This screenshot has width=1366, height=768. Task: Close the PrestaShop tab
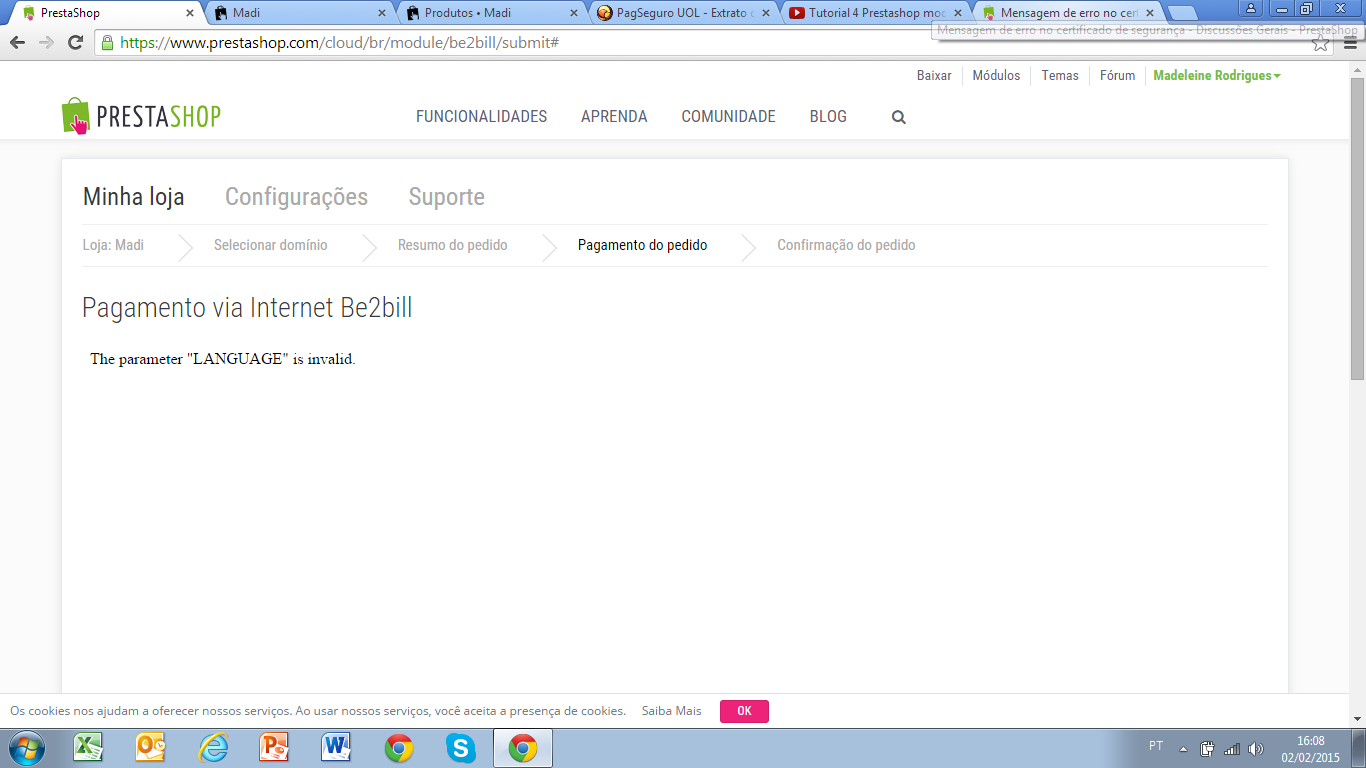[x=190, y=13]
